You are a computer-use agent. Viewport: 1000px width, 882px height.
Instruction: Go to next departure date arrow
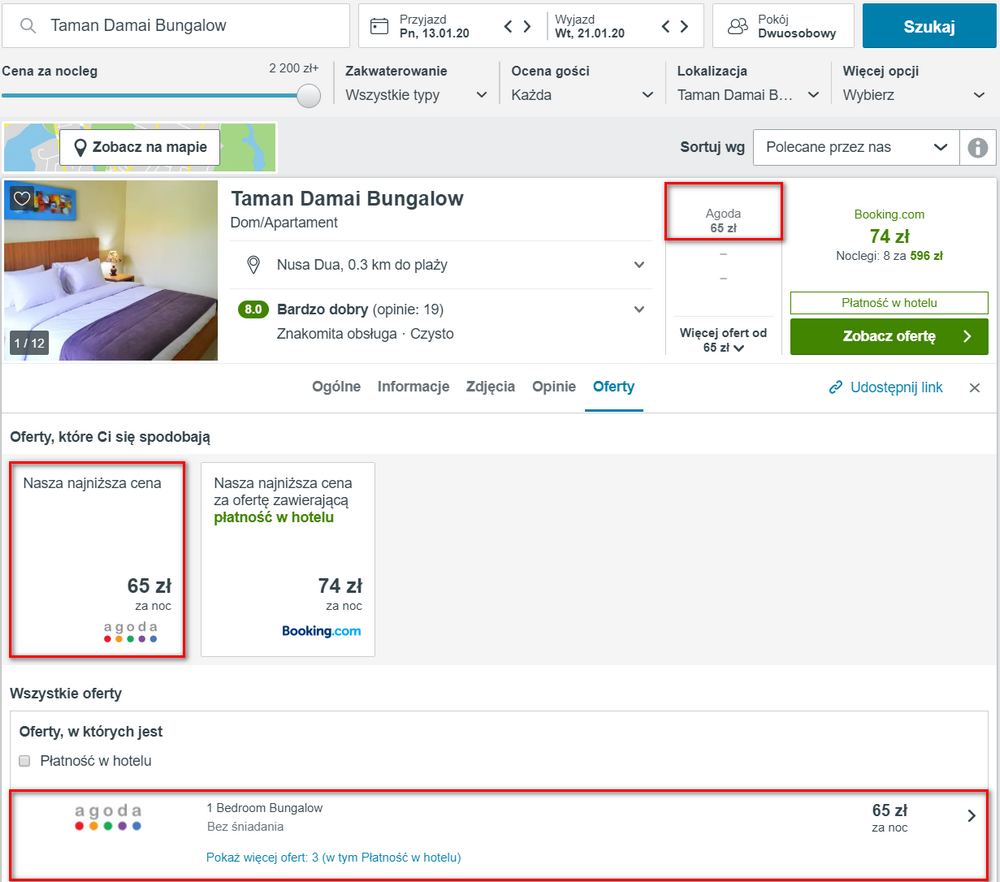pos(684,26)
